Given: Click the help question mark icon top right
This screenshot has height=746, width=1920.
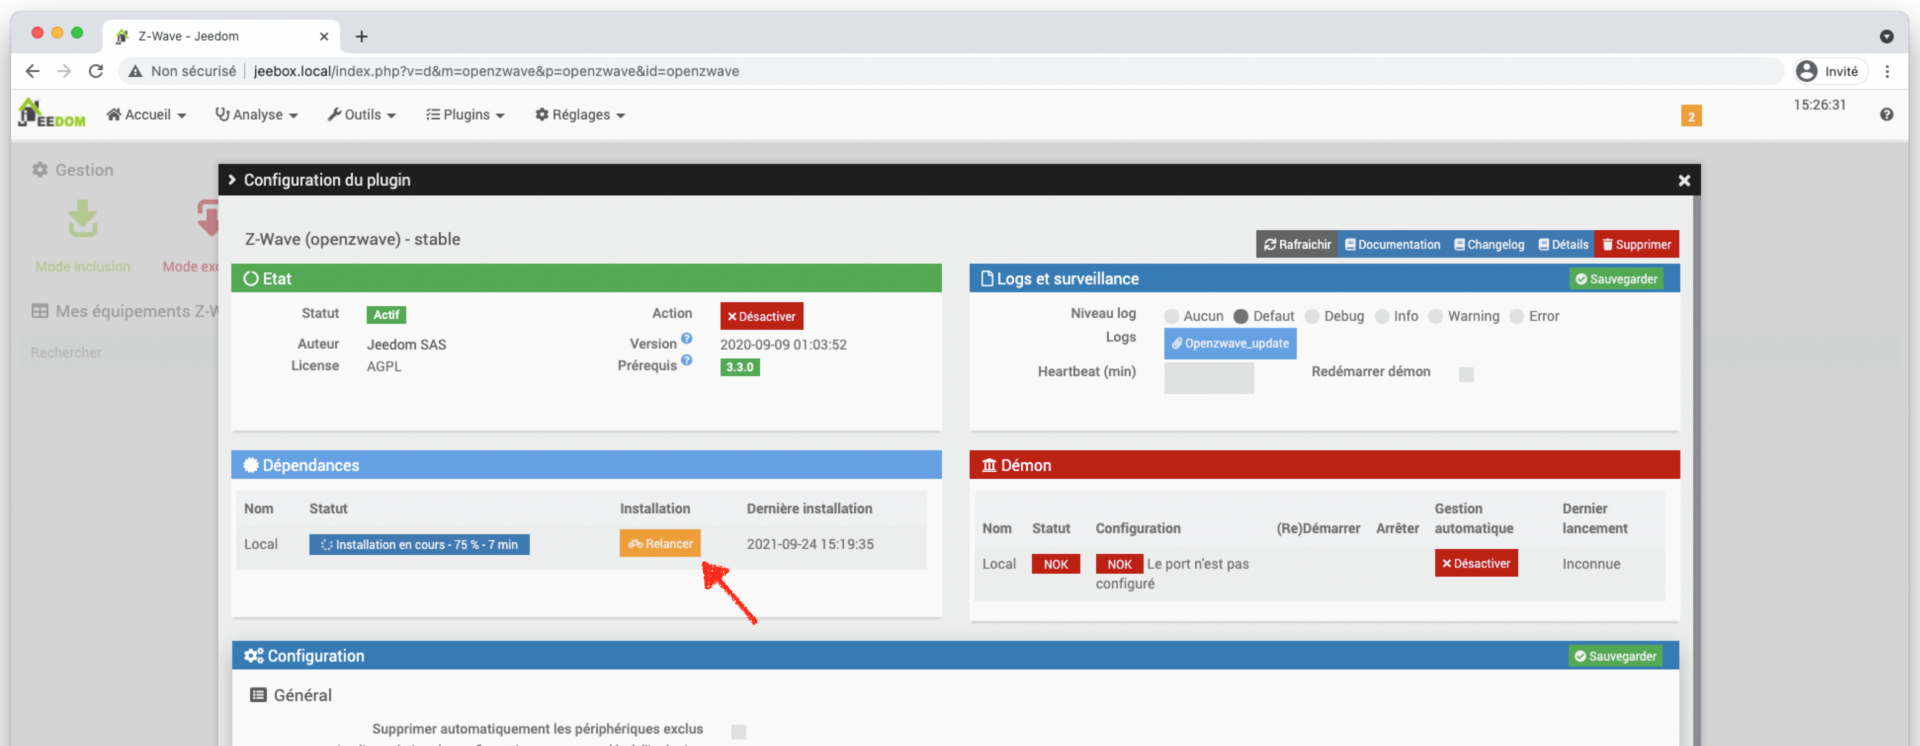Looking at the screenshot, I should [x=1886, y=115].
